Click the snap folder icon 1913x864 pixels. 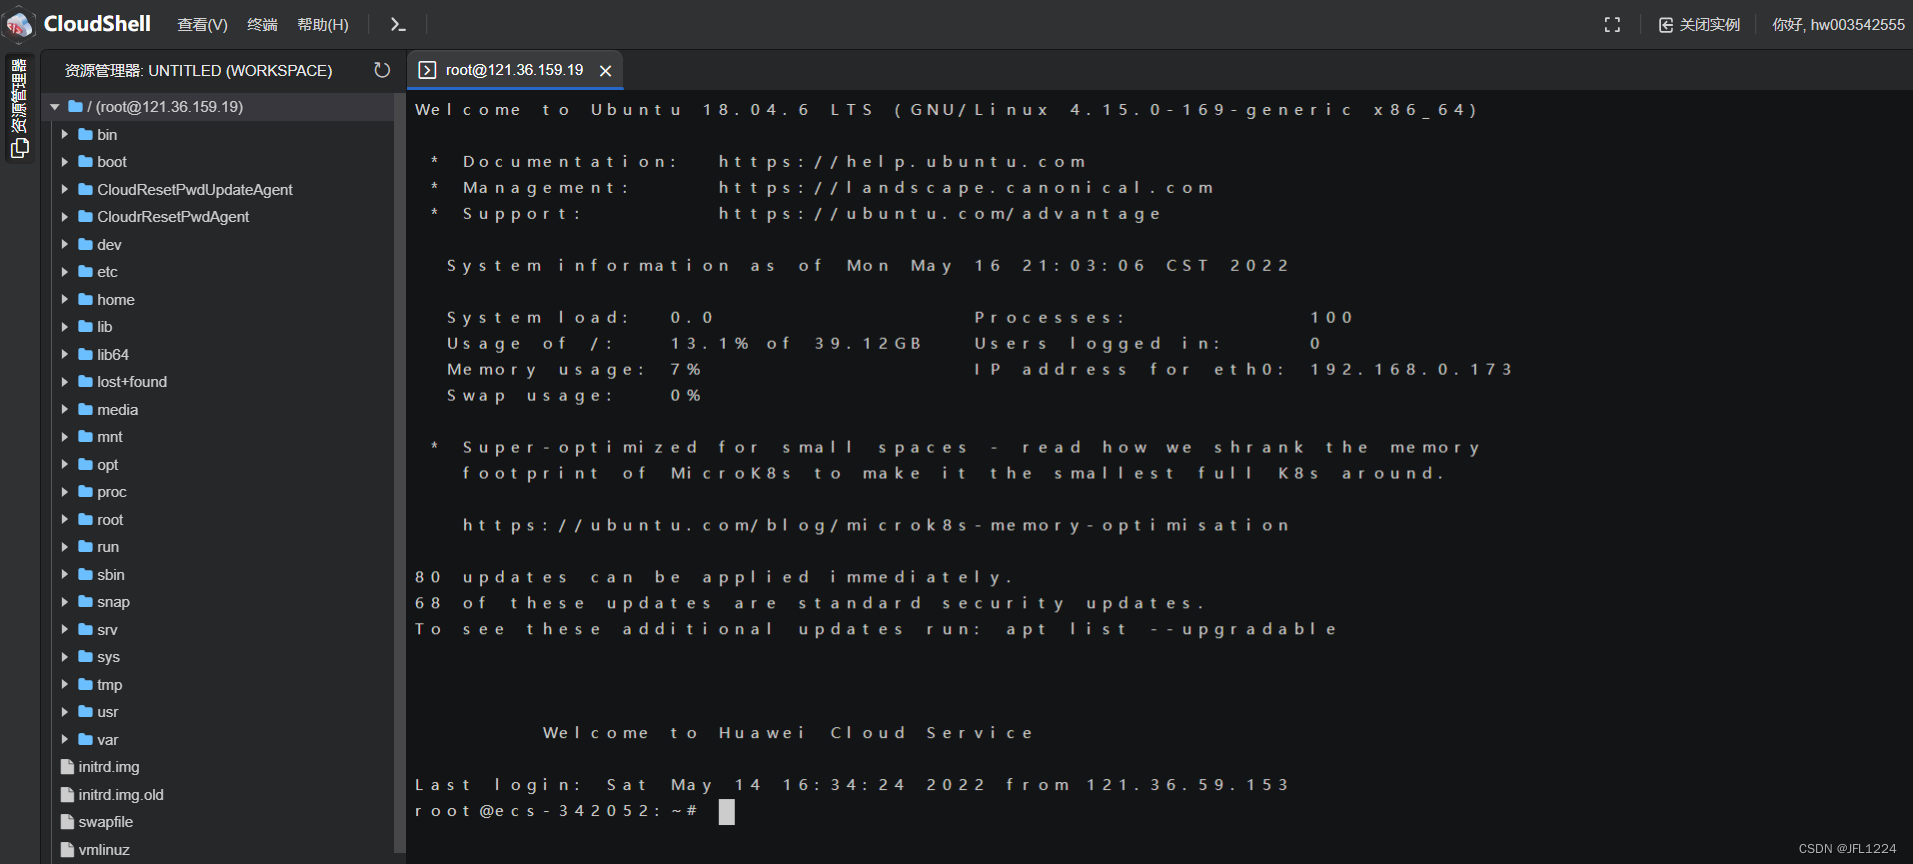[86, 602]
